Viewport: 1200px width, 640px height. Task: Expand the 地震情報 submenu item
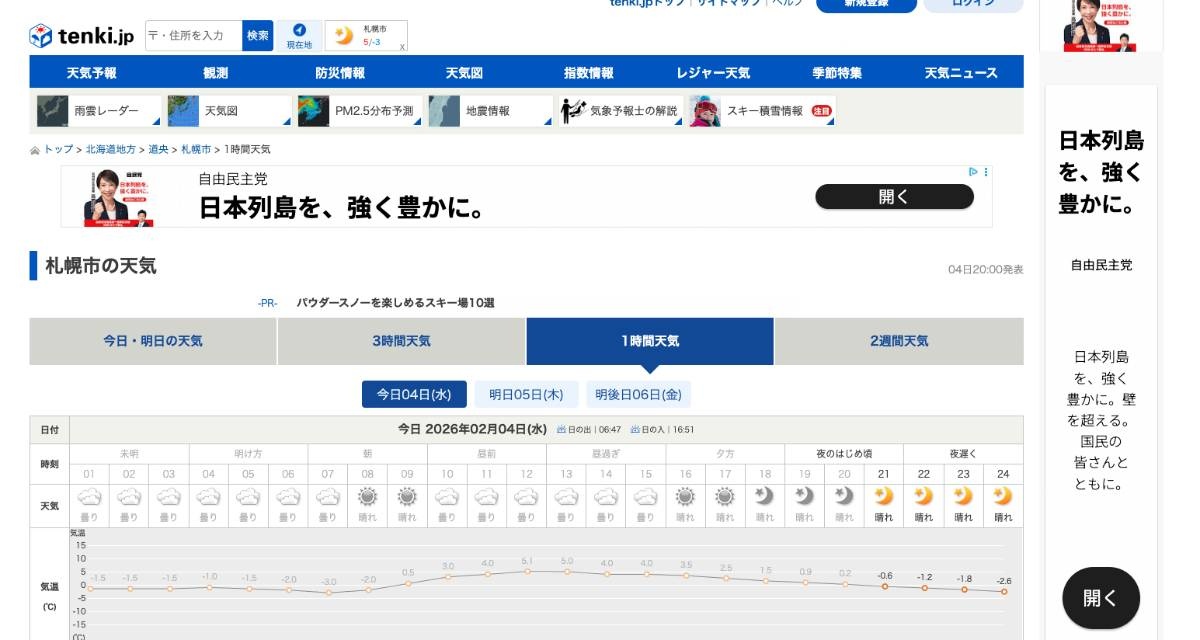[490, 111]
